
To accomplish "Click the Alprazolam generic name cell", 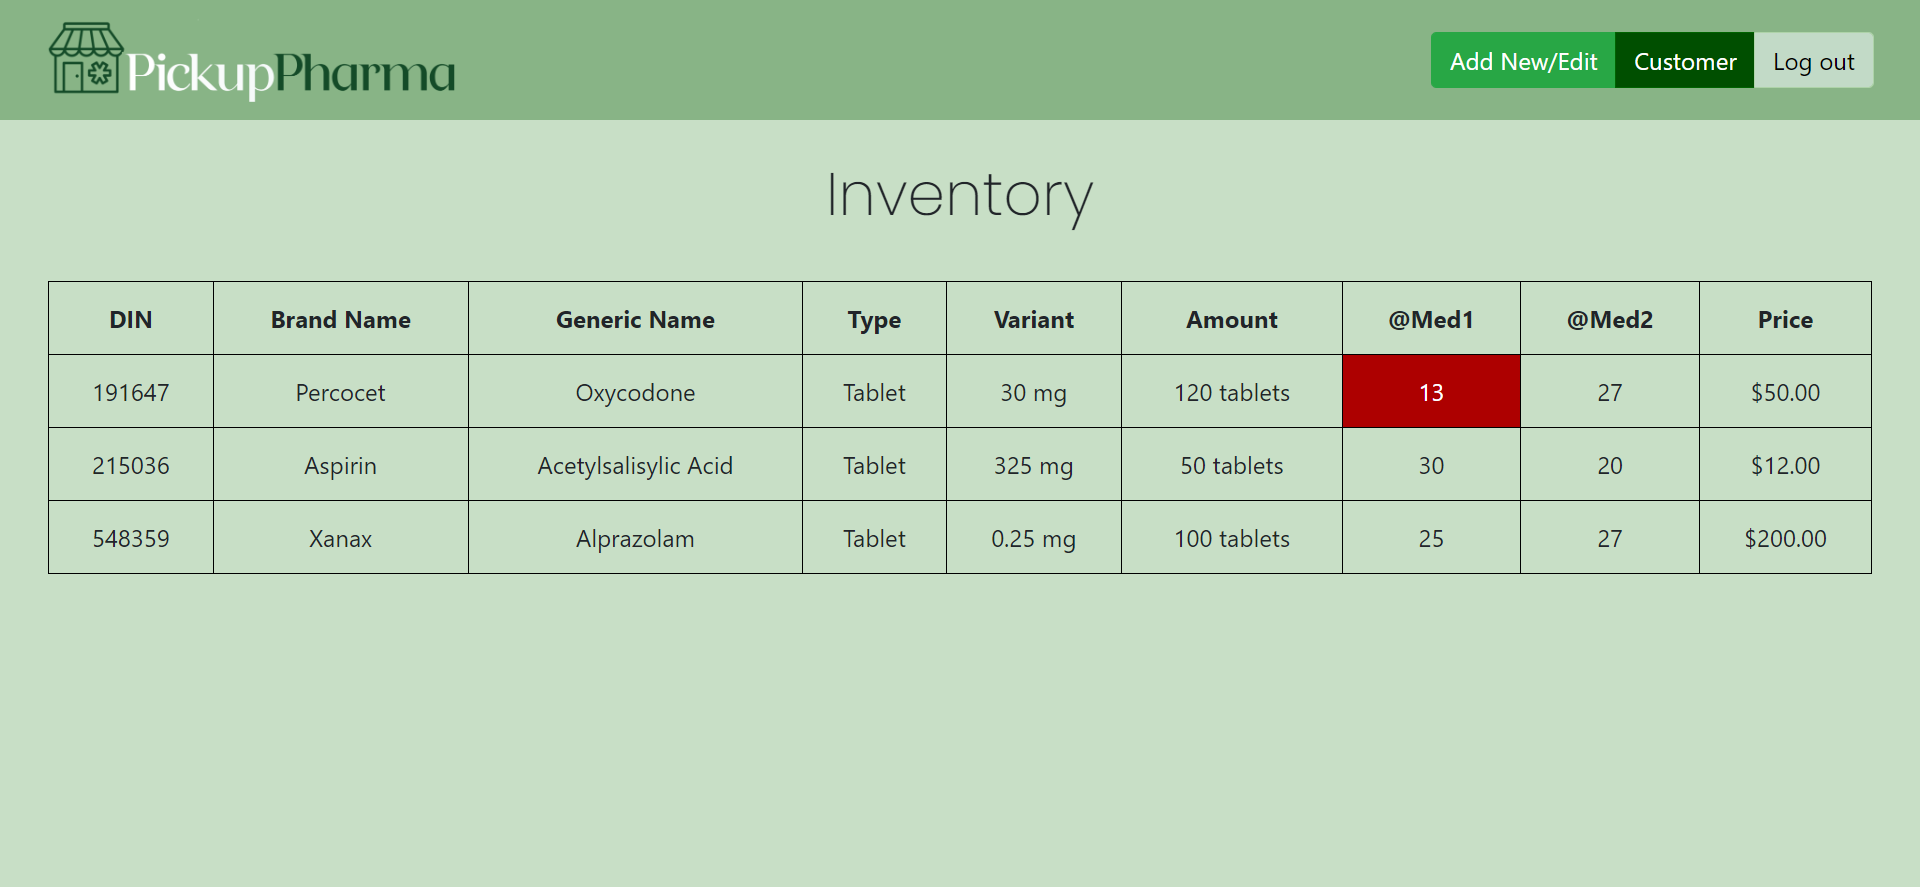I will tap(635, 538).
